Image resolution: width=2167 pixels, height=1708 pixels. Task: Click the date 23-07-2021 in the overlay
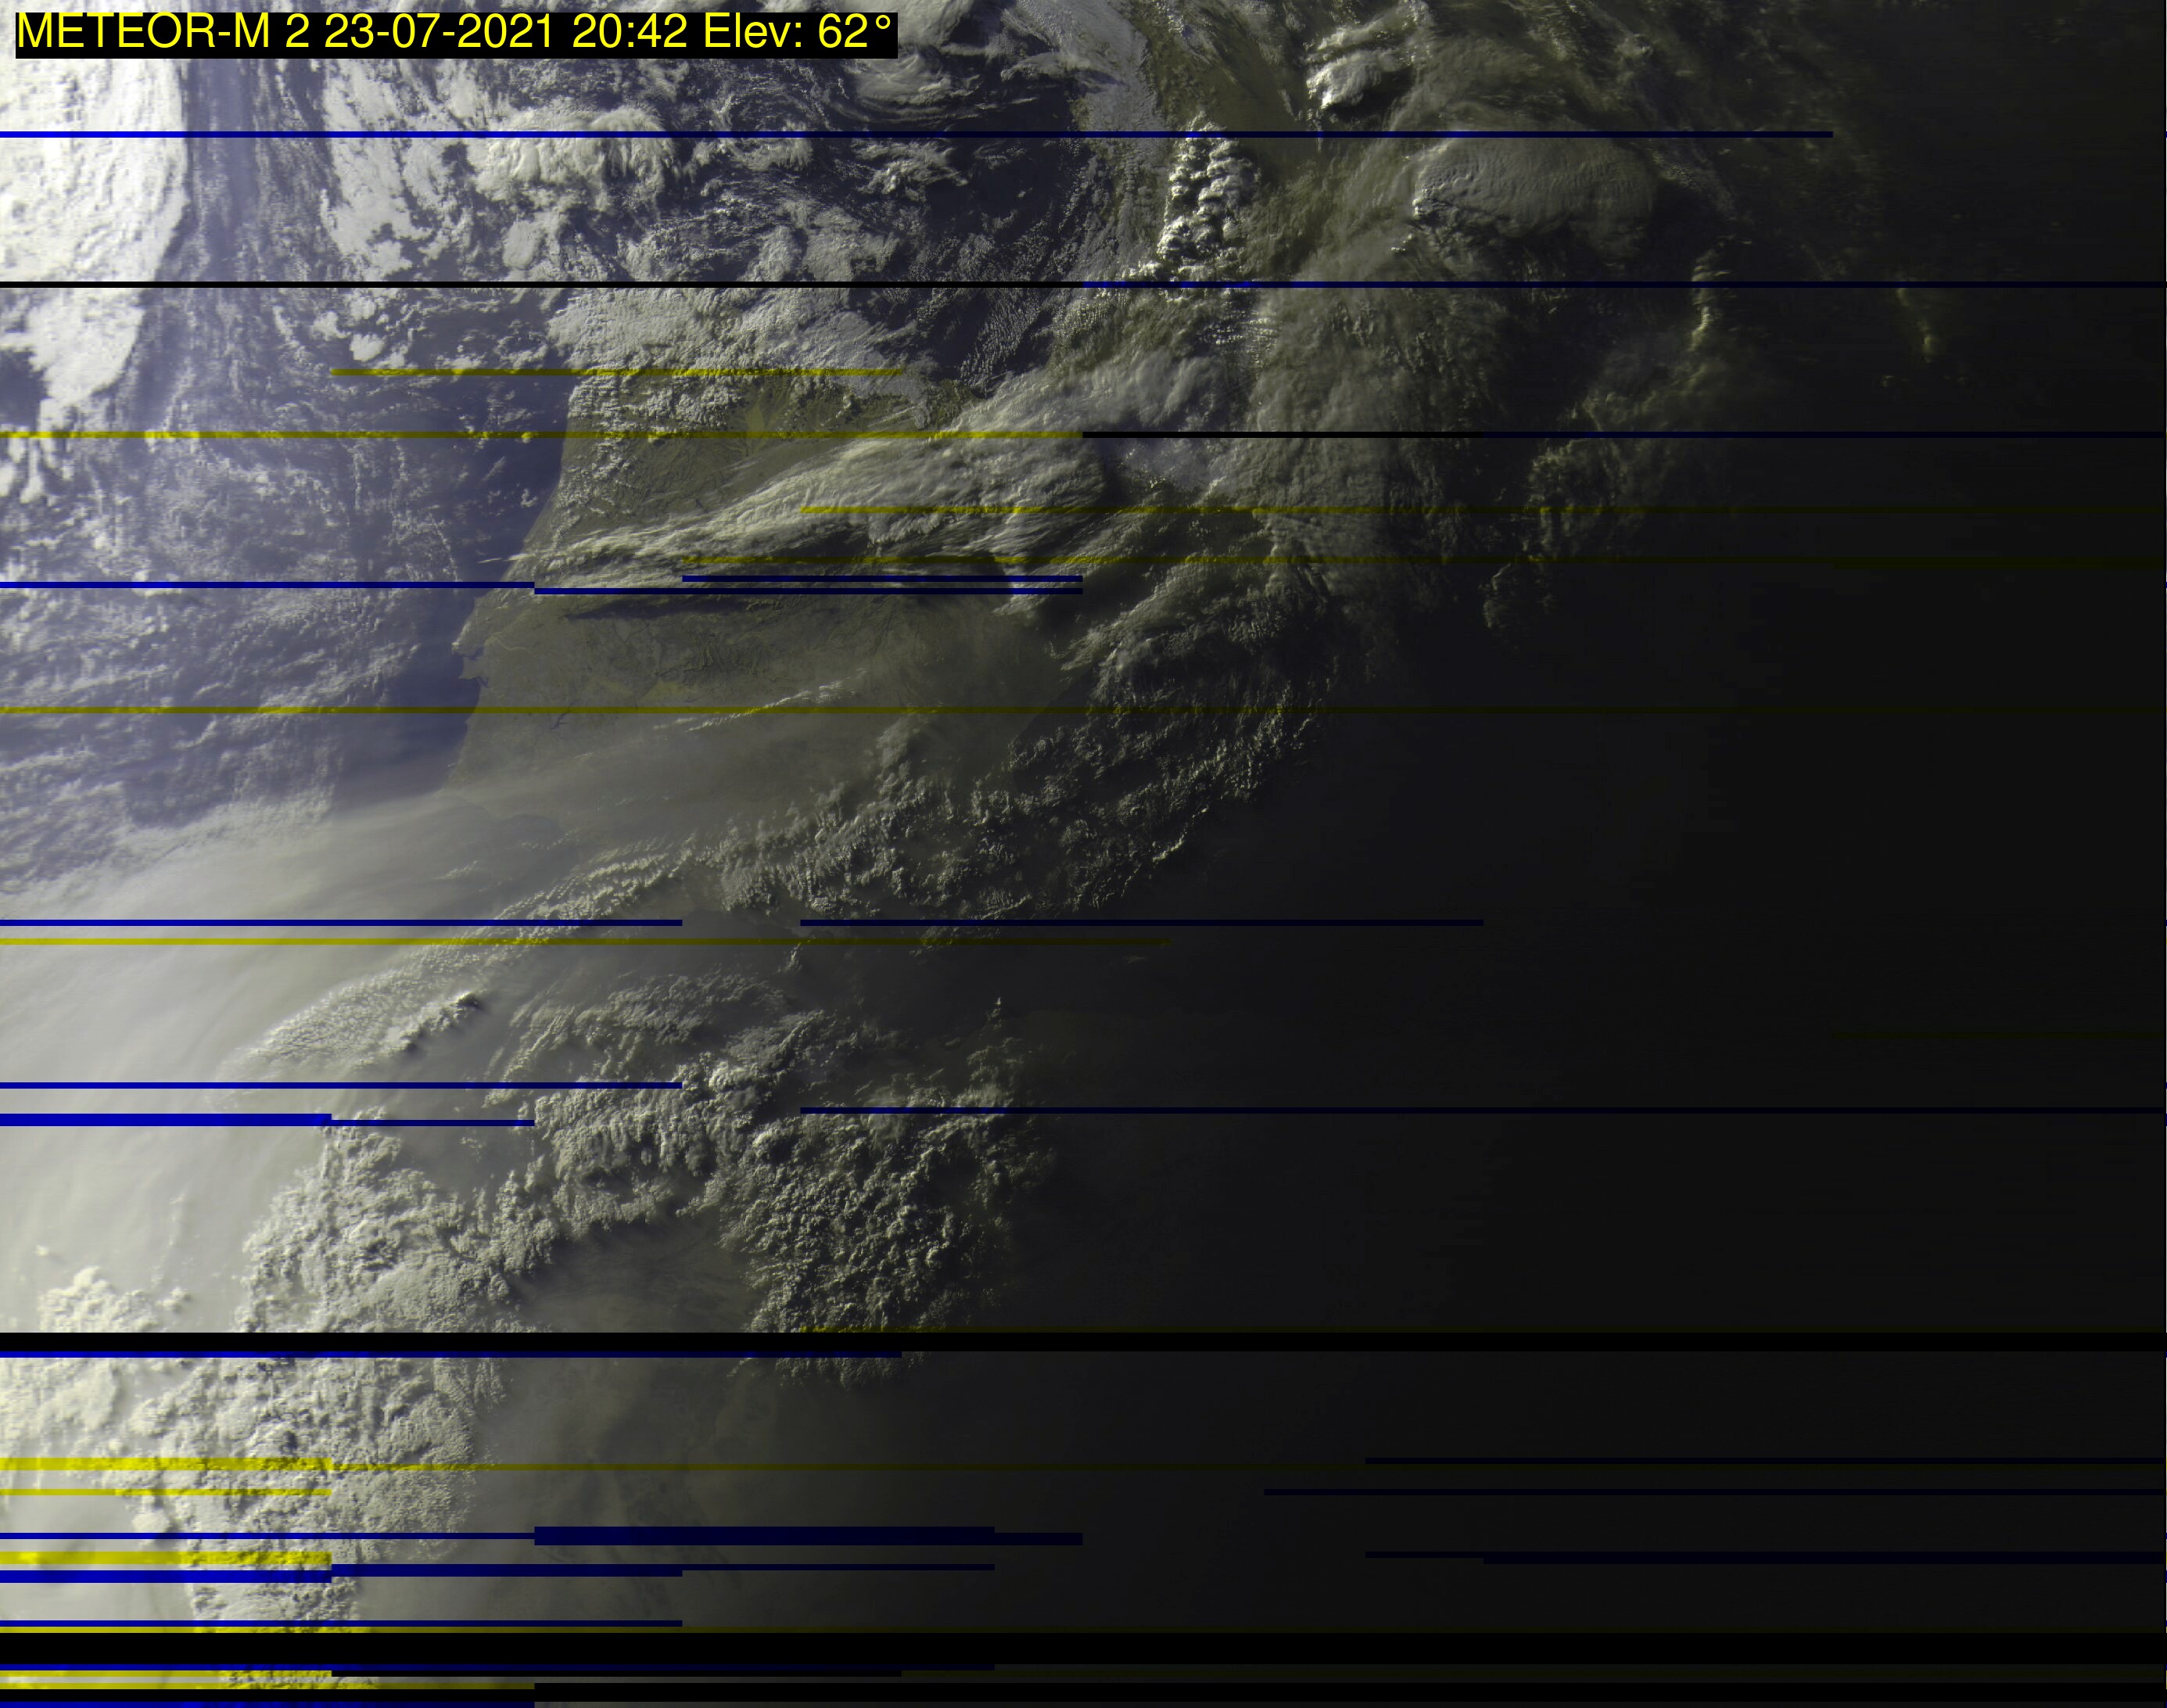(x=439, y=33)
